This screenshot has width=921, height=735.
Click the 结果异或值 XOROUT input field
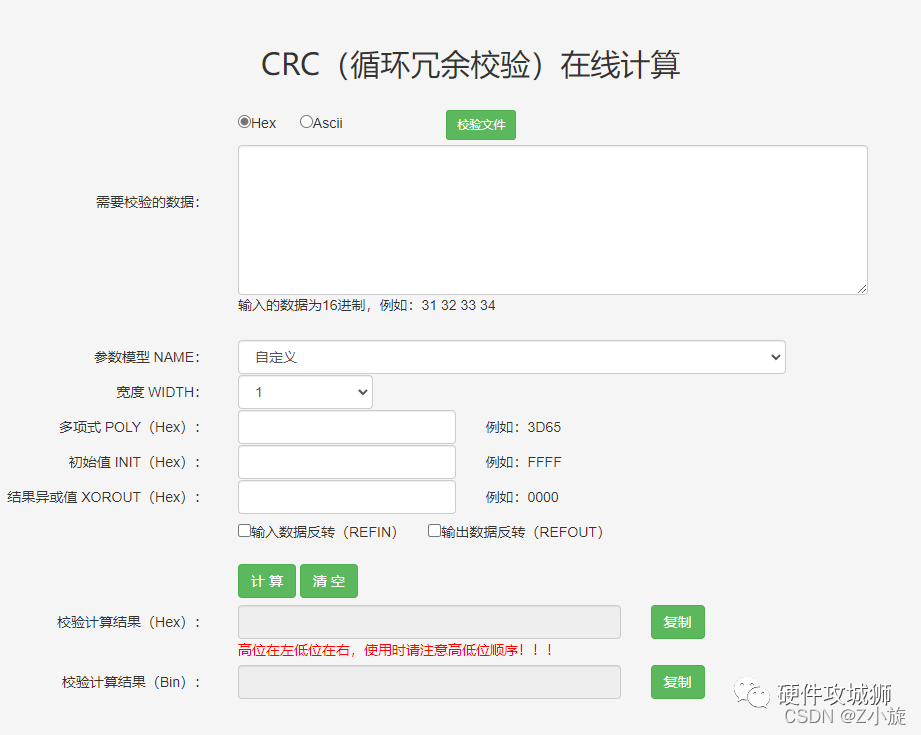346,497
